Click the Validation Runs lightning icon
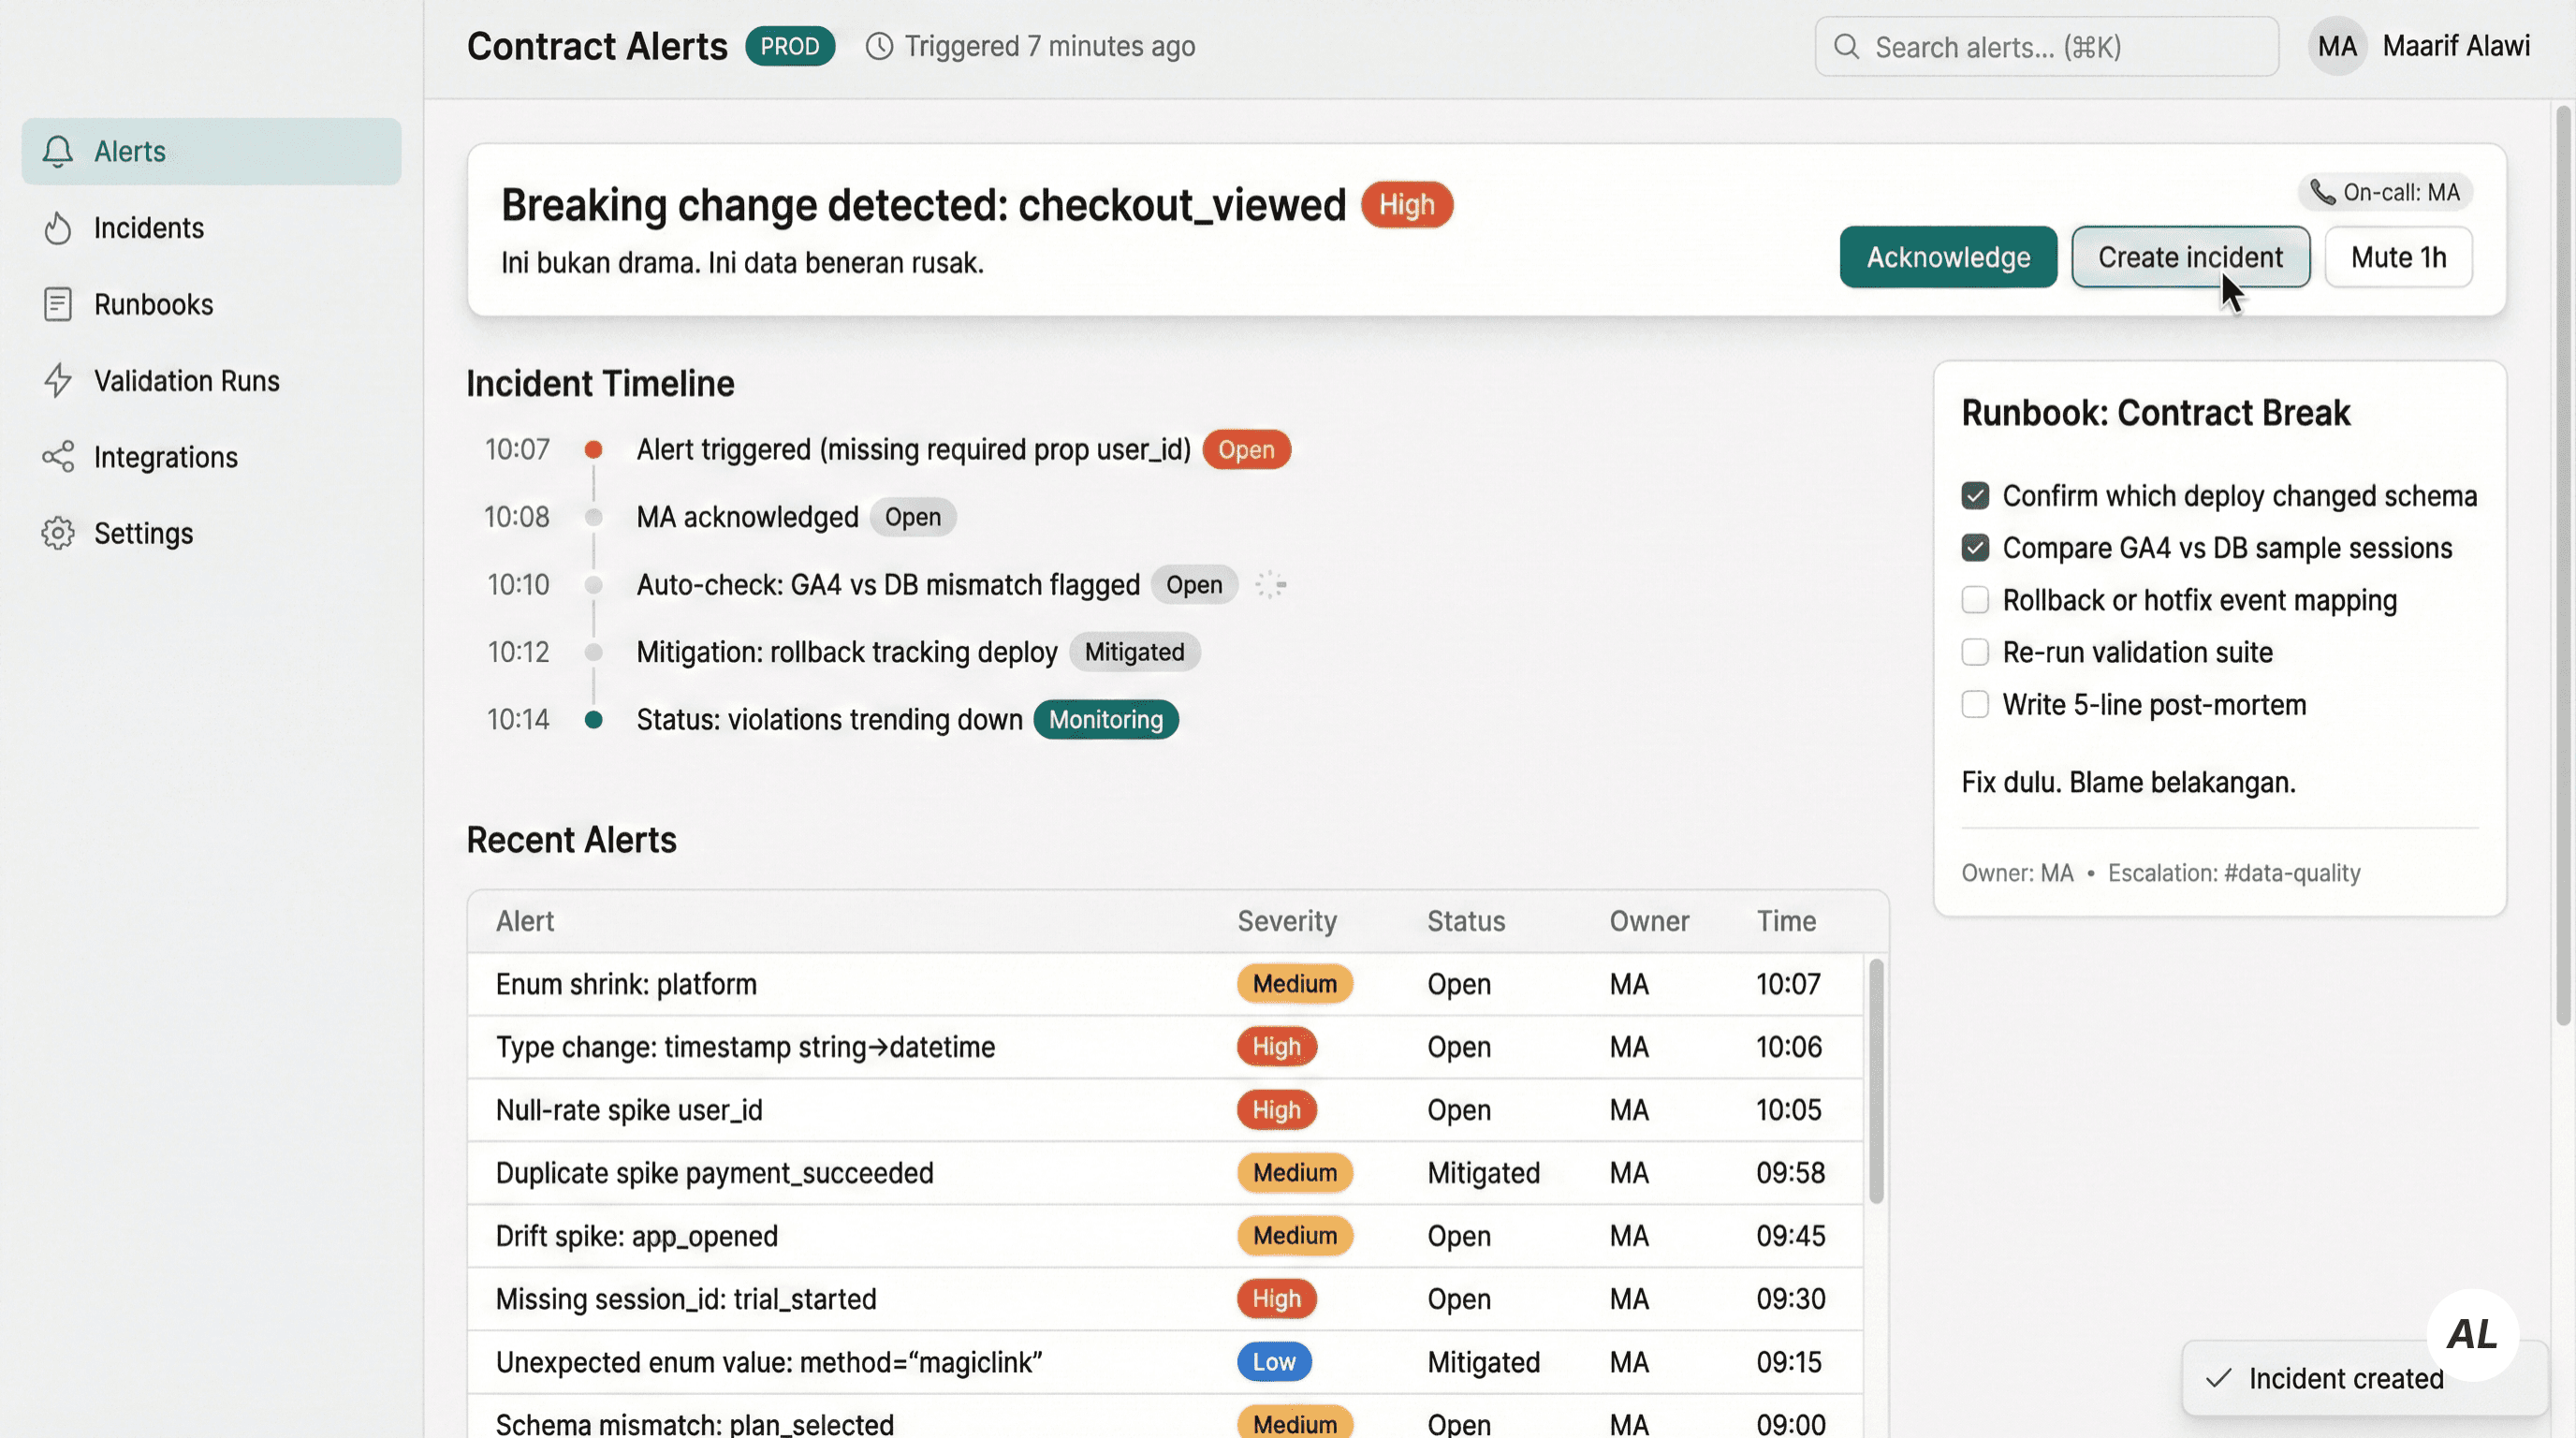2576x1438 pixels. tap(58, 381)
